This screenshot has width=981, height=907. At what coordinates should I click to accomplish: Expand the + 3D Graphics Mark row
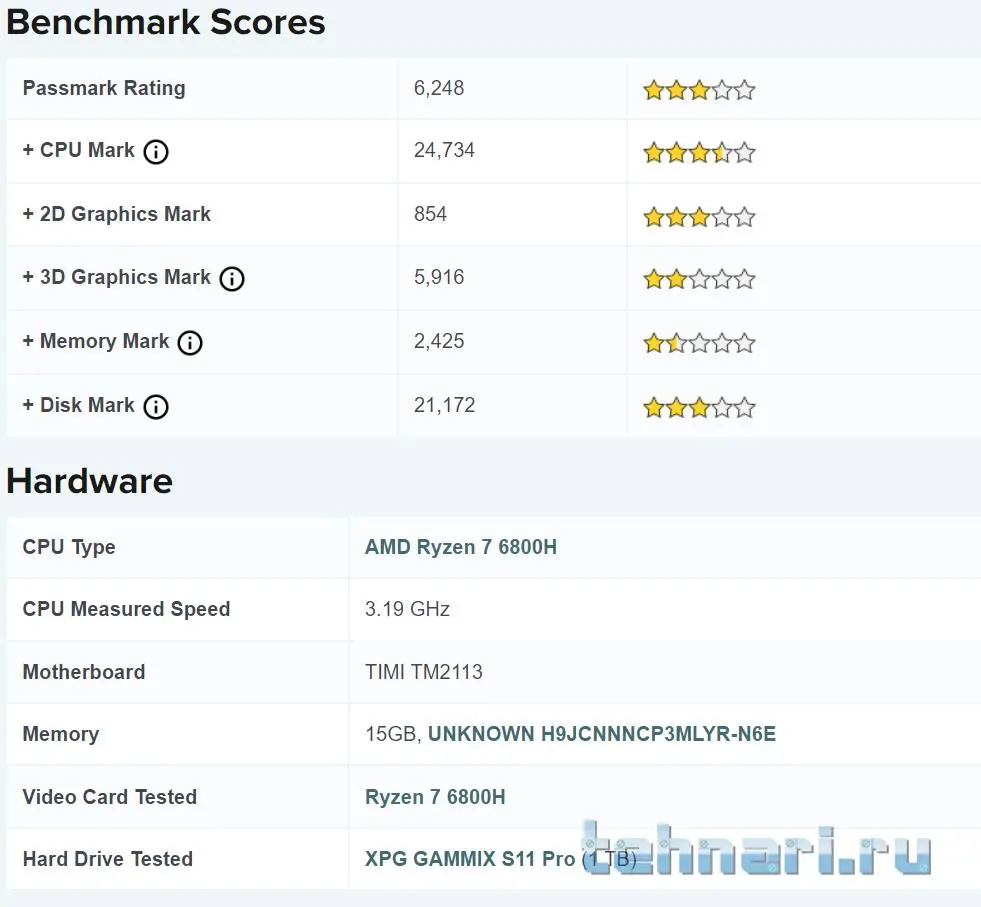(x=116, y=277)
